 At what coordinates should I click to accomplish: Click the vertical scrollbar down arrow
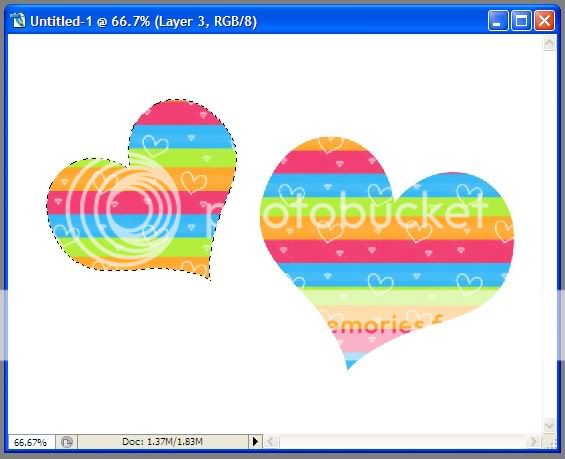(549, 426)
